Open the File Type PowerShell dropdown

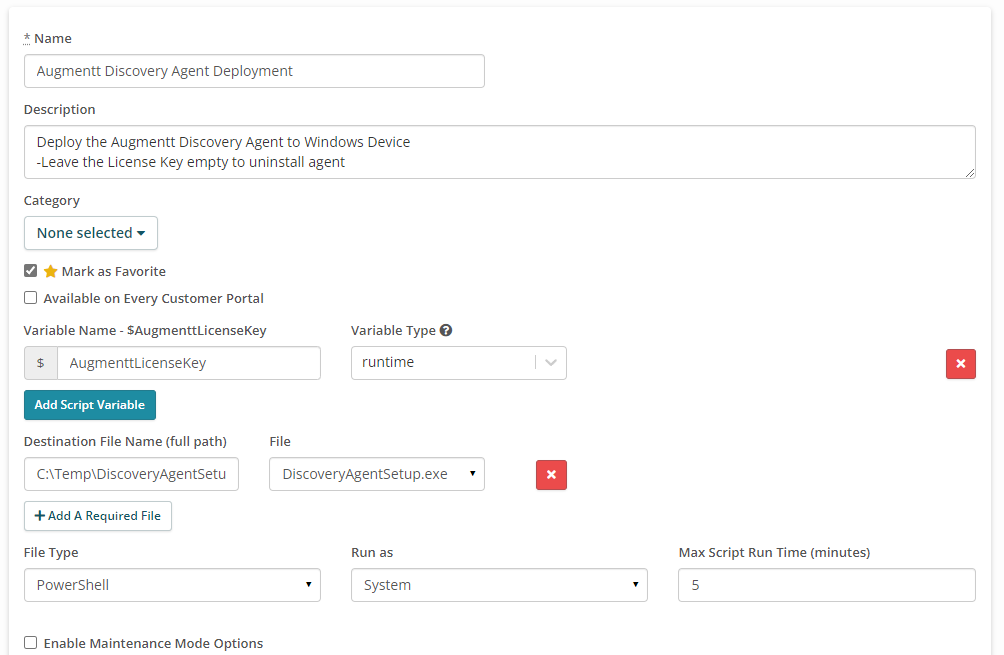click(172, 585)
